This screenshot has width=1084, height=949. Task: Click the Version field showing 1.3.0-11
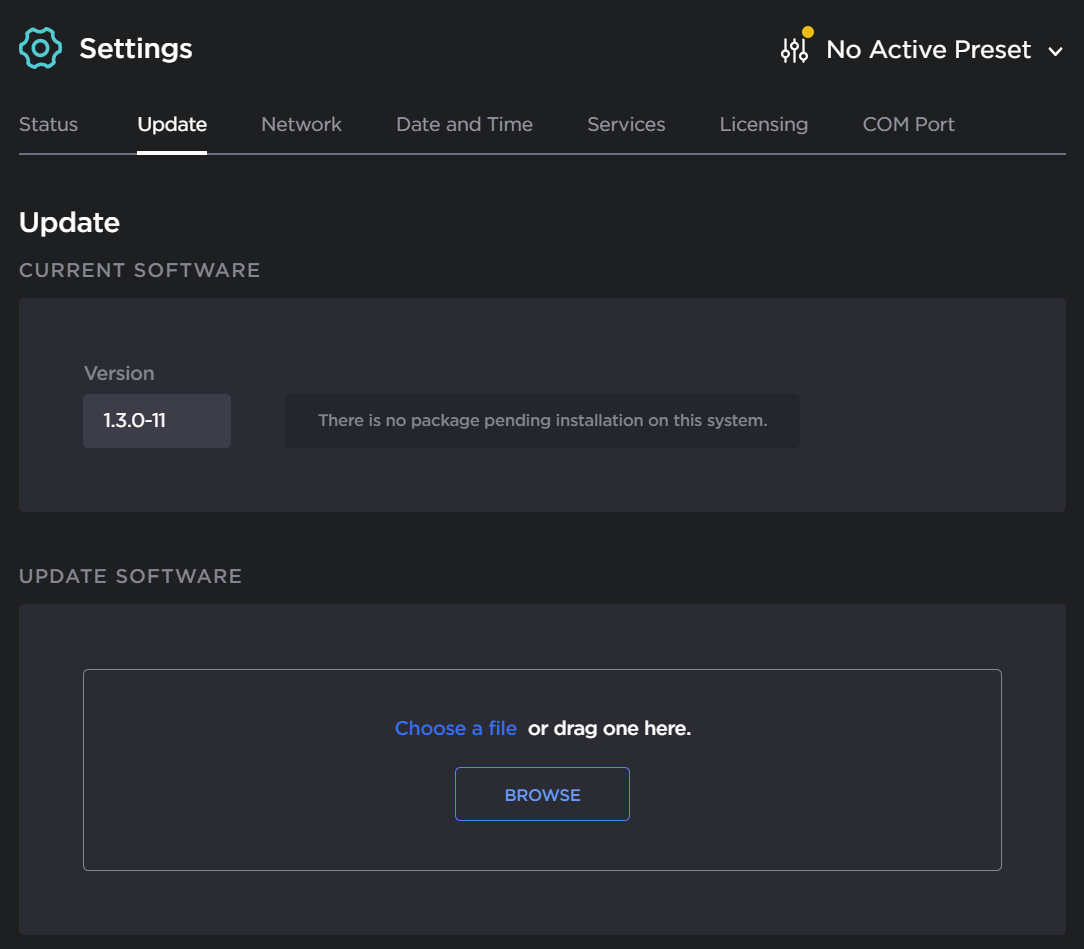click(157, 421)
